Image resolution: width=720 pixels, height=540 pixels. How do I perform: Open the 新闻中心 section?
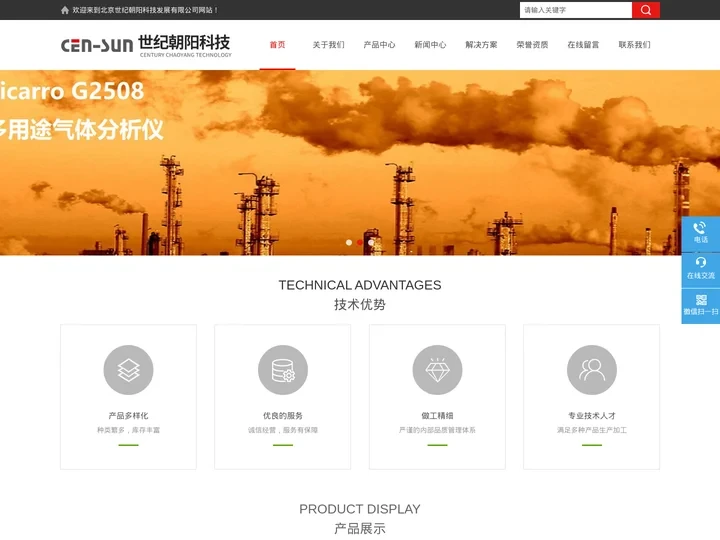[430, 45]
